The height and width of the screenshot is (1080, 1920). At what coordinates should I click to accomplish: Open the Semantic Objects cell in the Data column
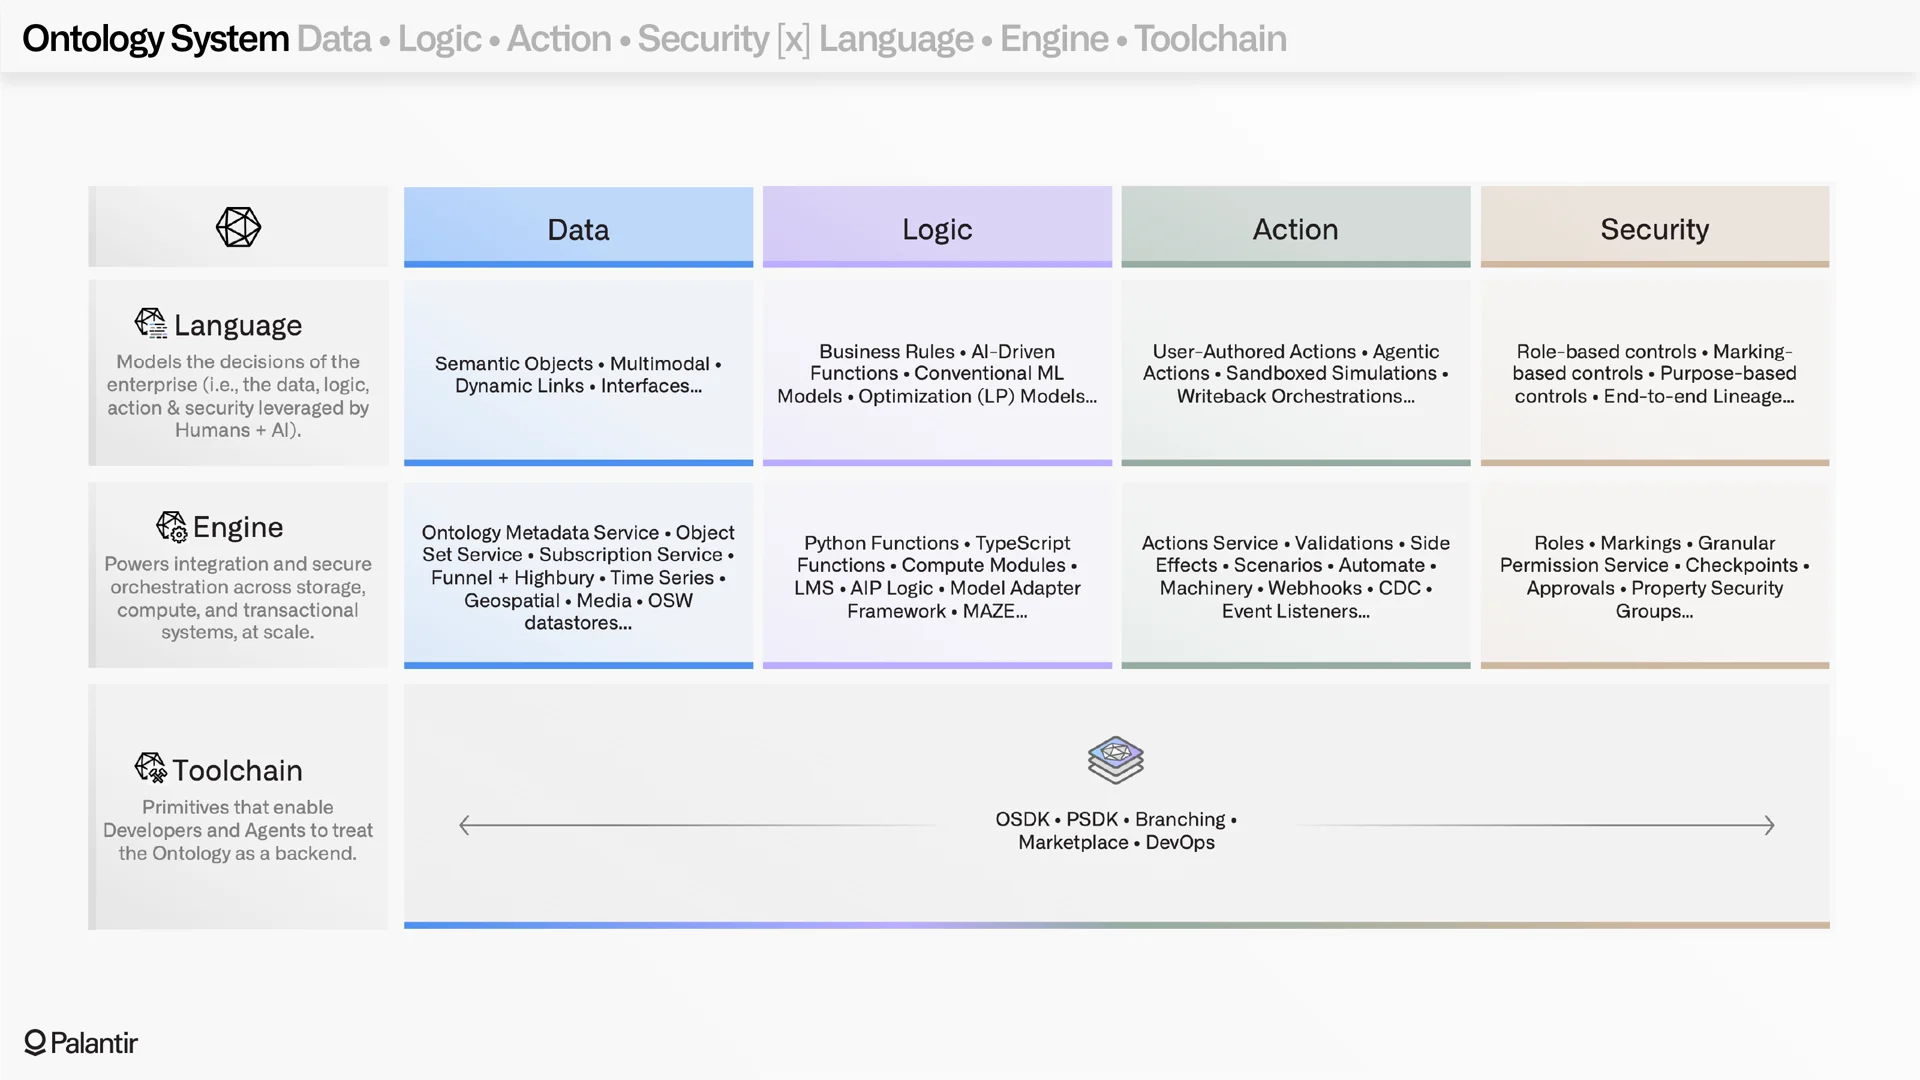click(x=578, y=374)
